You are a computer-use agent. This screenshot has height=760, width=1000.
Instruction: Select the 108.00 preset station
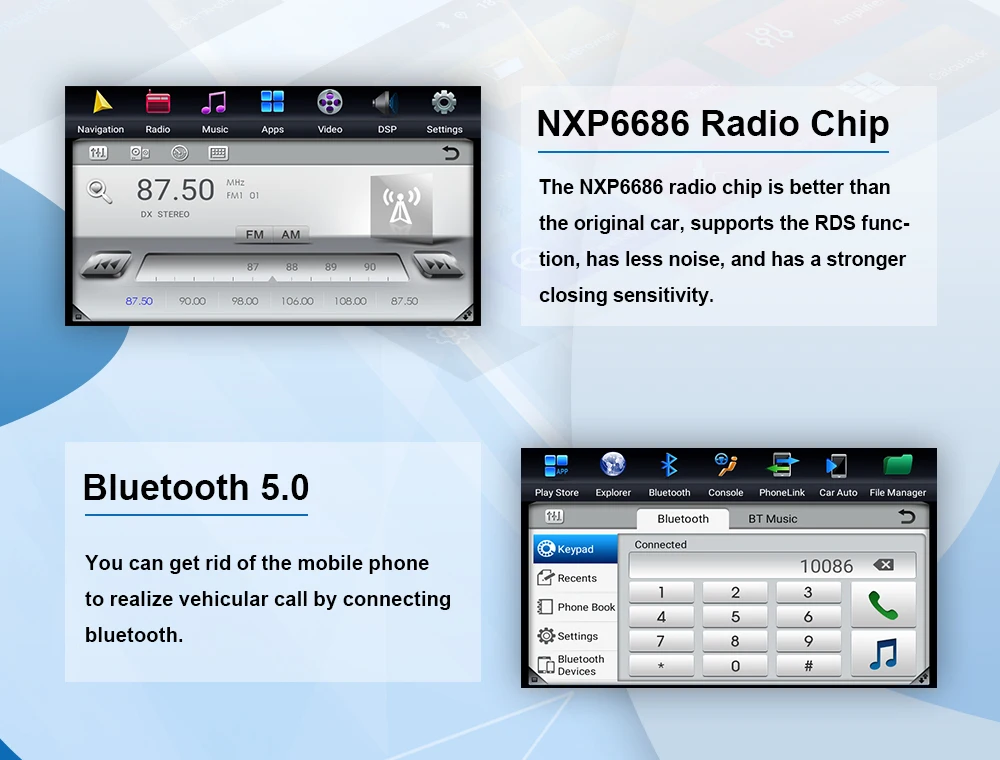coord(350,301)
